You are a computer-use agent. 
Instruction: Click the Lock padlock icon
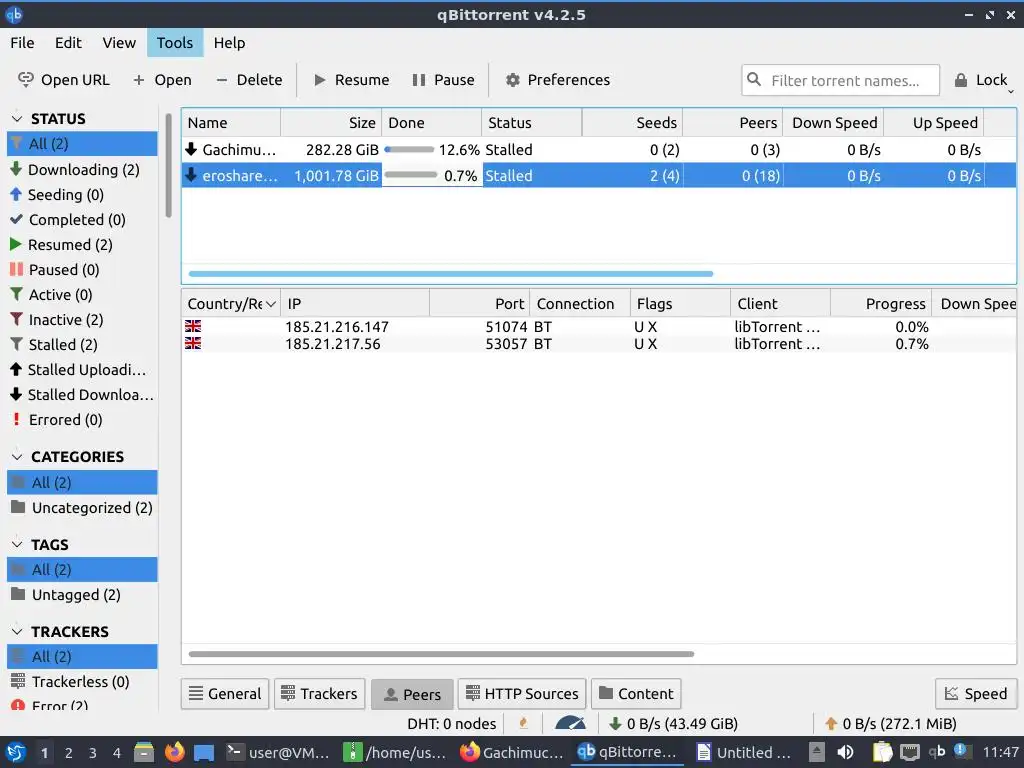961,80
